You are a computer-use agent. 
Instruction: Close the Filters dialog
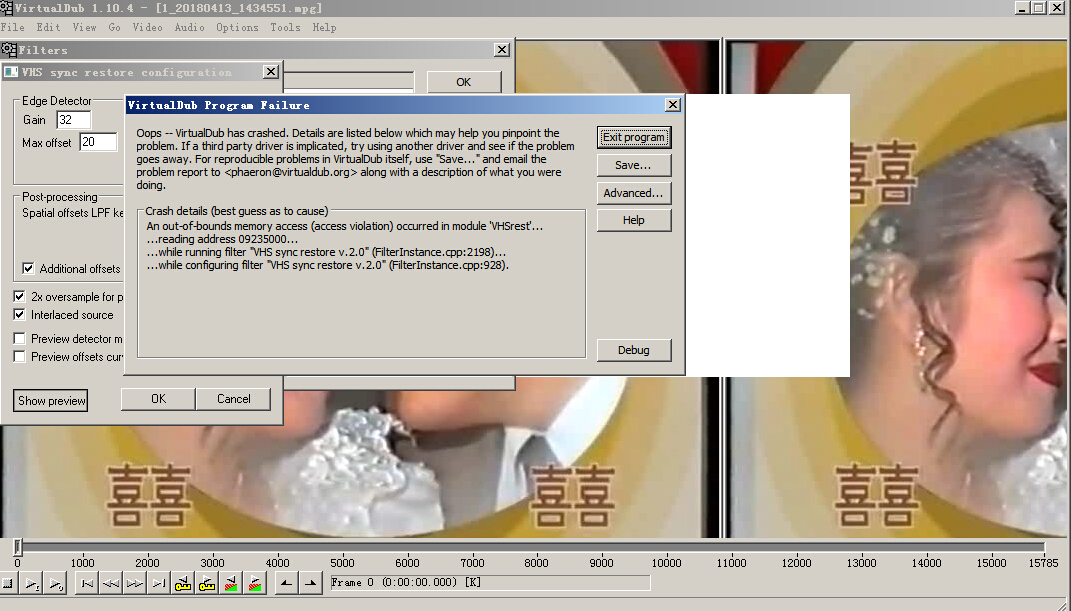tap(501, 50)
